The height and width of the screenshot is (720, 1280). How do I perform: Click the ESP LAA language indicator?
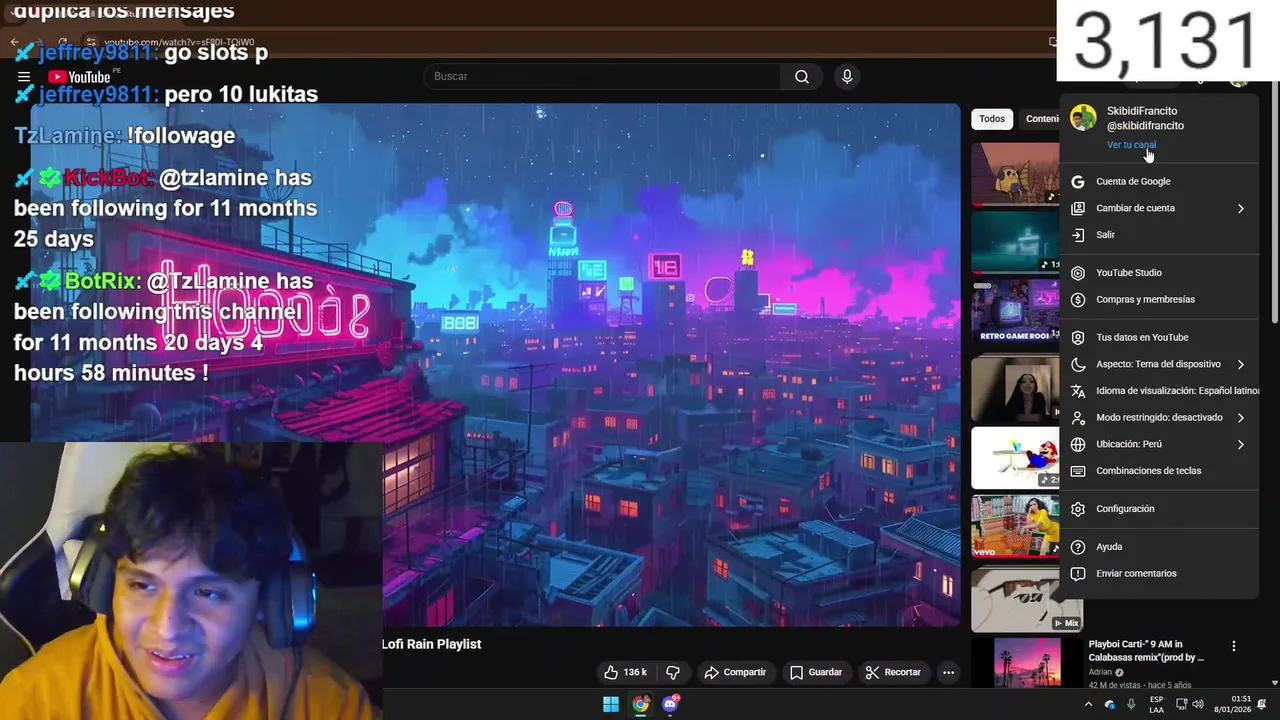tap(1156, 704)
